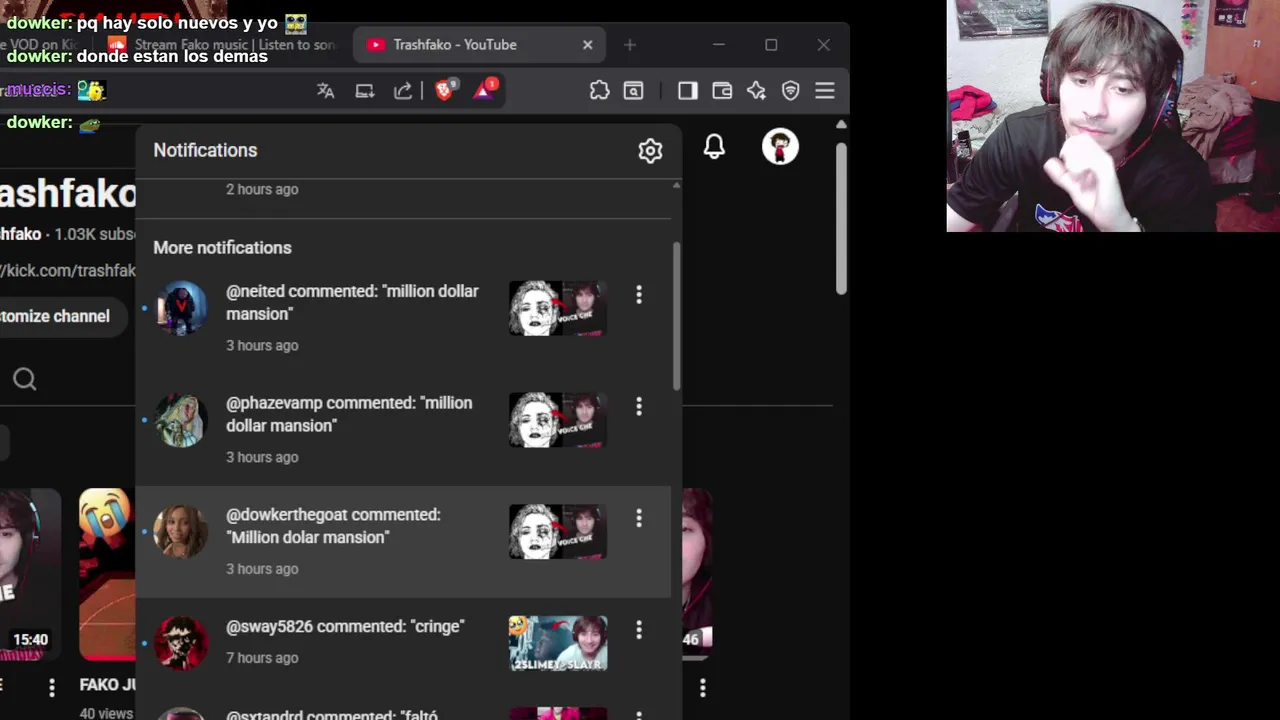Click the FAKO JU video title
Viewport: 1280px width, 720px height.
click(107, 686)
